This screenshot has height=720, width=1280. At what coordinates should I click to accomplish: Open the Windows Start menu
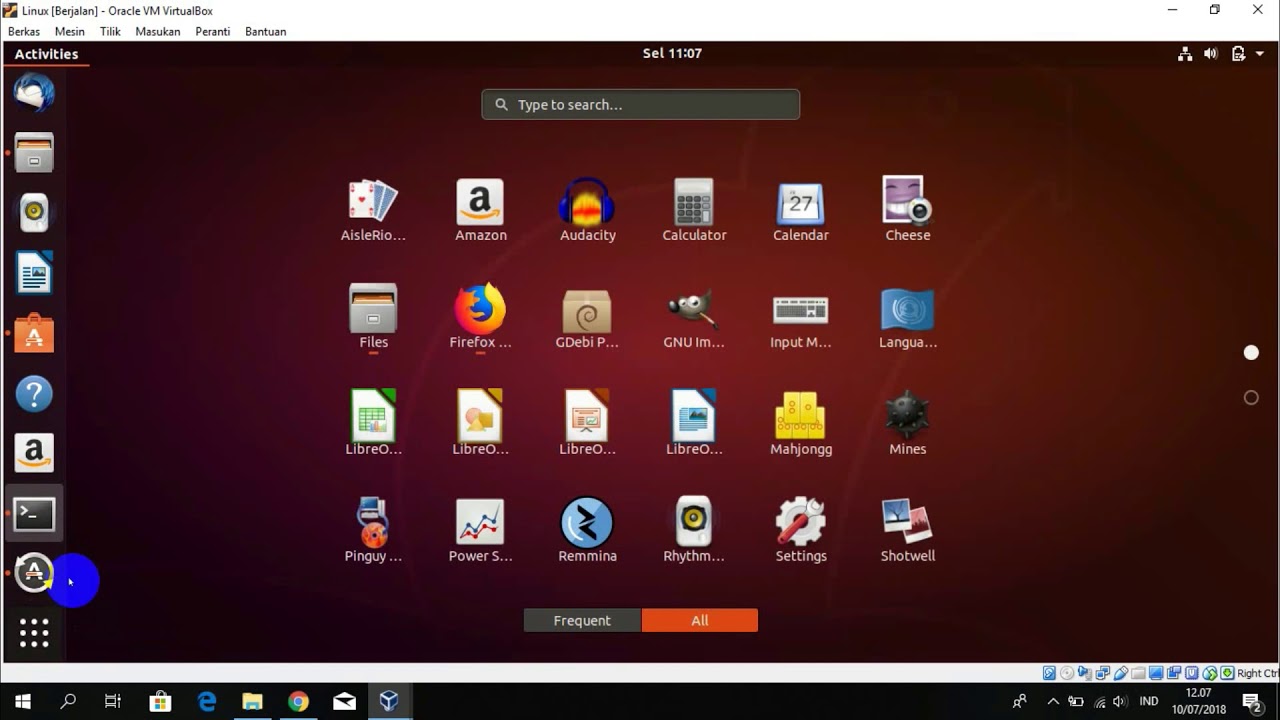point(22,701)
